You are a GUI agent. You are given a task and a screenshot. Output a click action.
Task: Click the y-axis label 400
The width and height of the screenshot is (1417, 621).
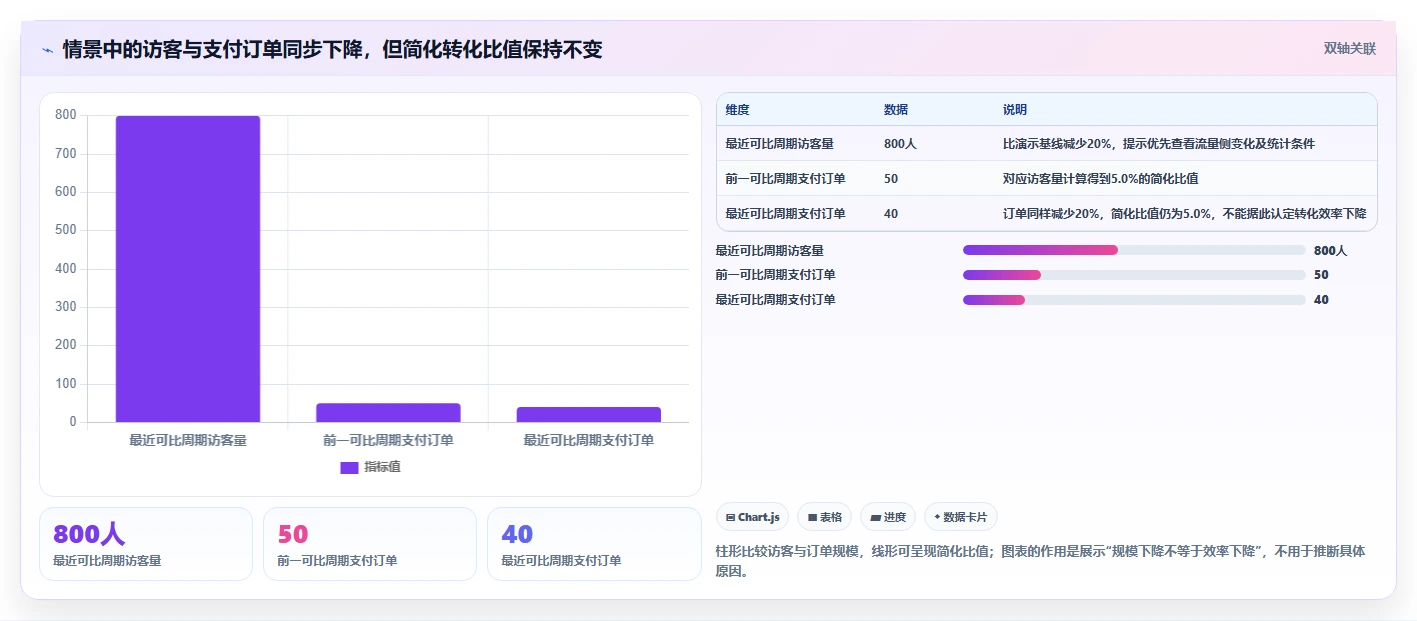[66, 269]
